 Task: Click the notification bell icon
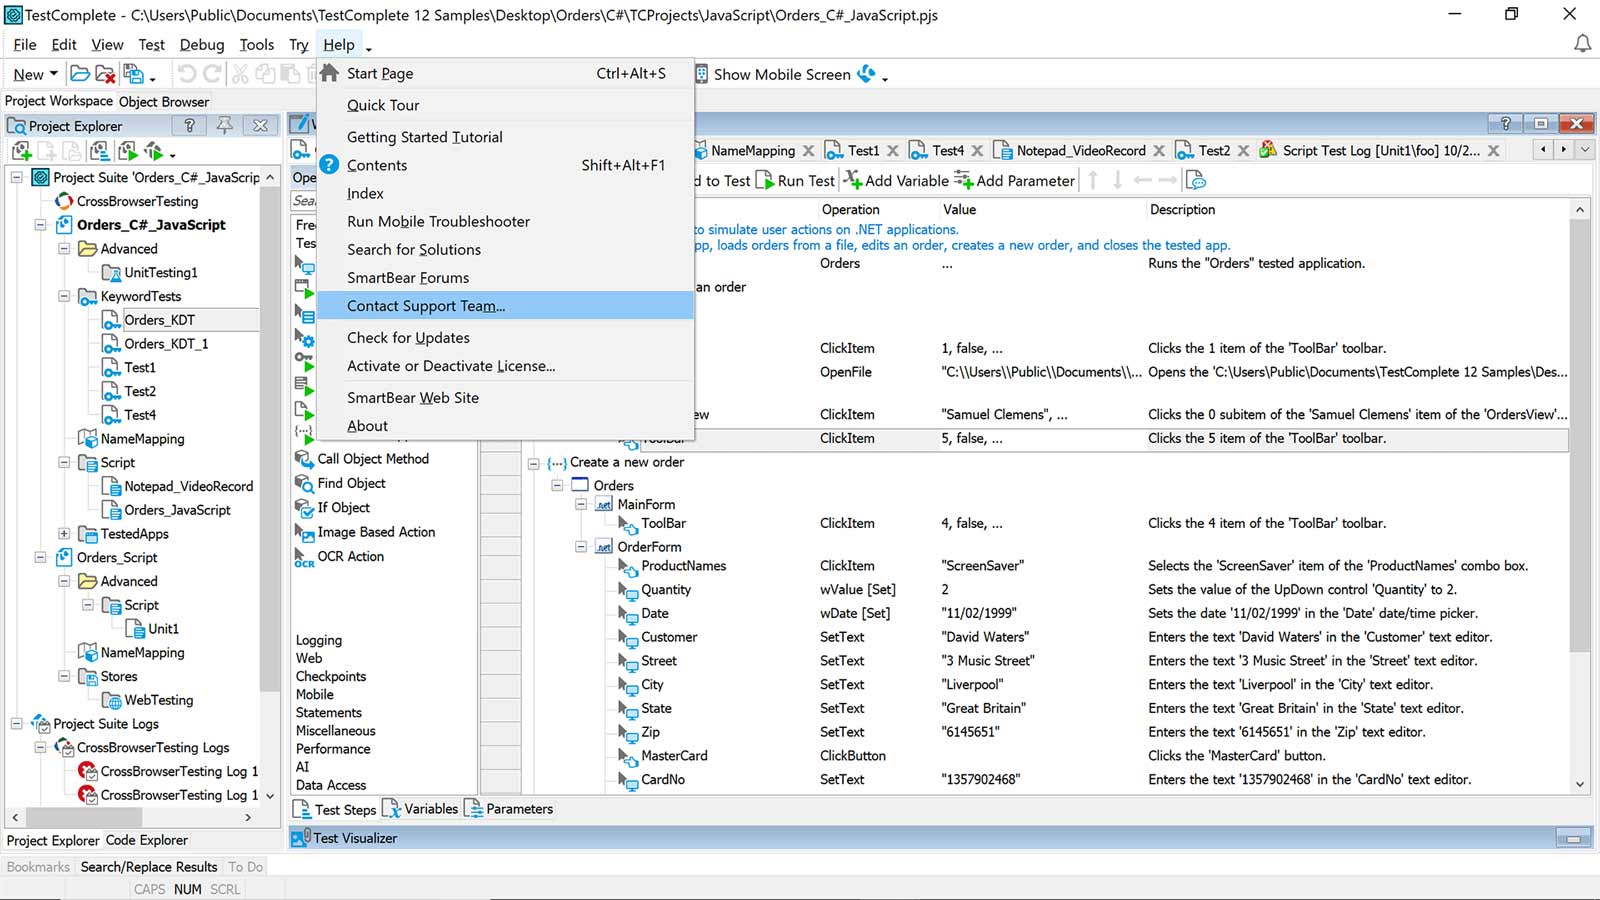[1582, 44]
